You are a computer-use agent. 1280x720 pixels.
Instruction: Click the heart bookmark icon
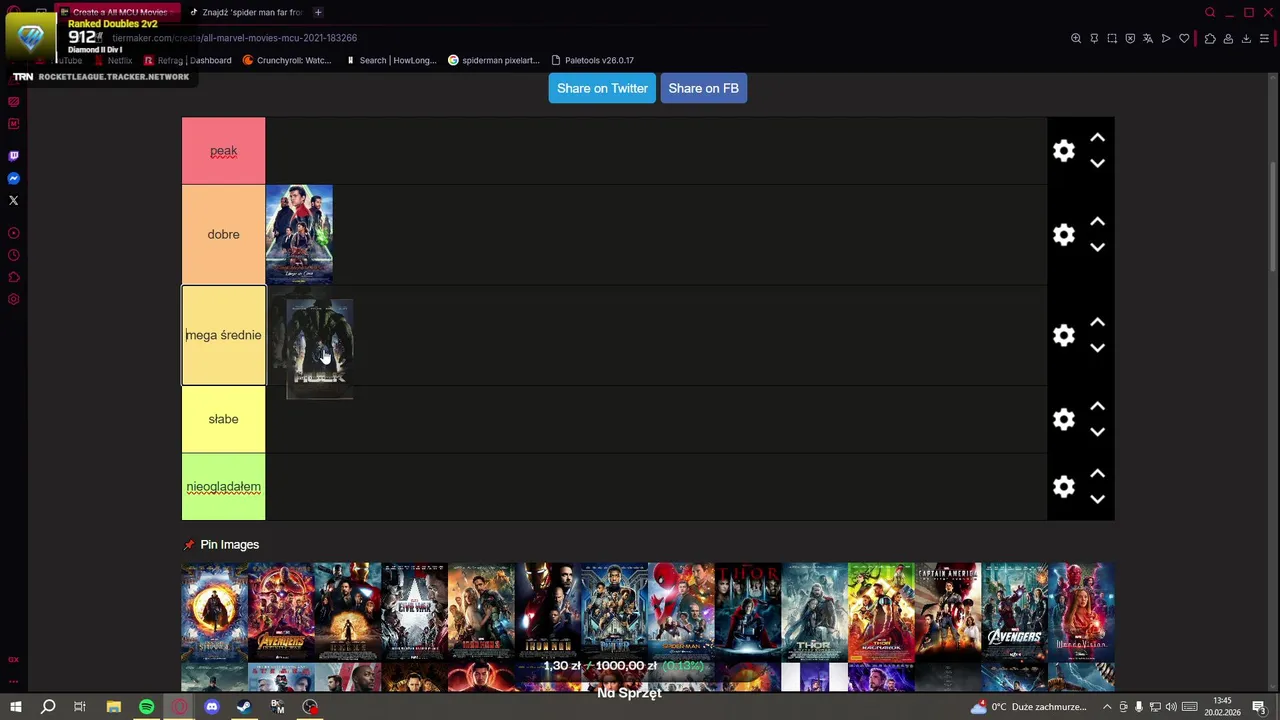pyautogui.click(x=1184, y=39)
